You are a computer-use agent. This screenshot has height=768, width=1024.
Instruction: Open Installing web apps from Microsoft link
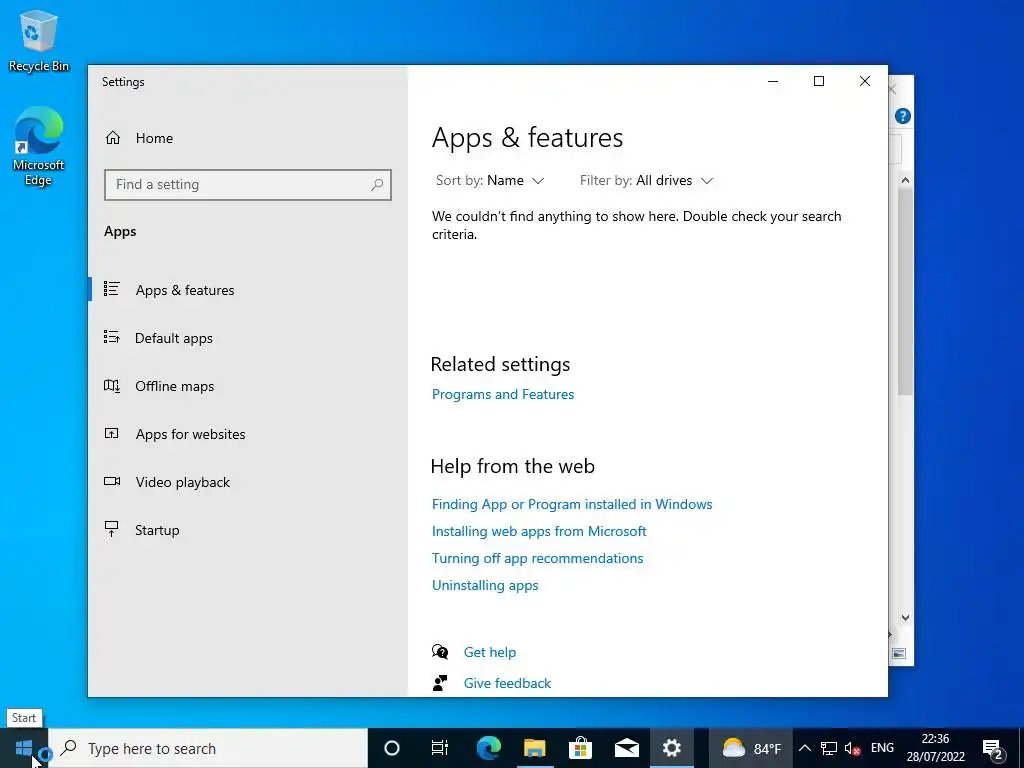(x=539, y=531)
